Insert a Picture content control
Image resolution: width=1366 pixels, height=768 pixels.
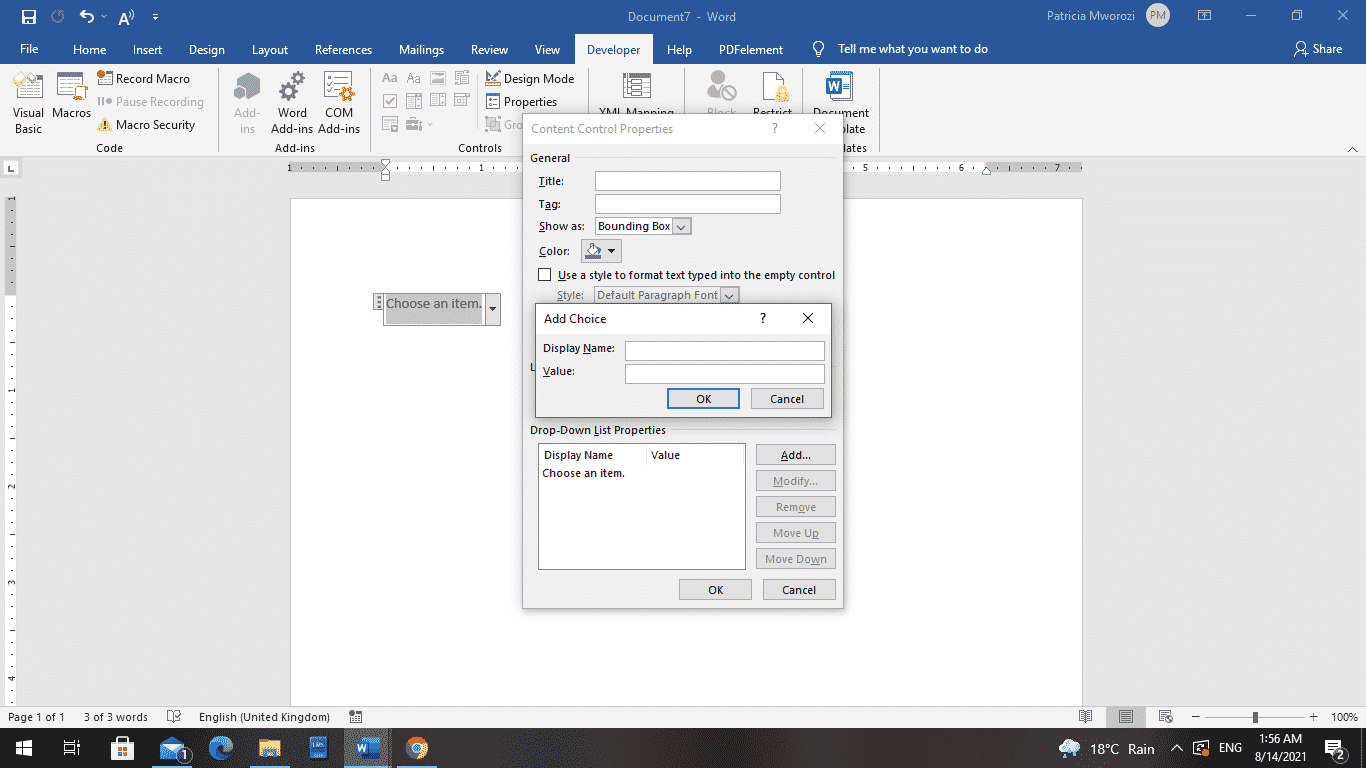(x=437, y=77)
